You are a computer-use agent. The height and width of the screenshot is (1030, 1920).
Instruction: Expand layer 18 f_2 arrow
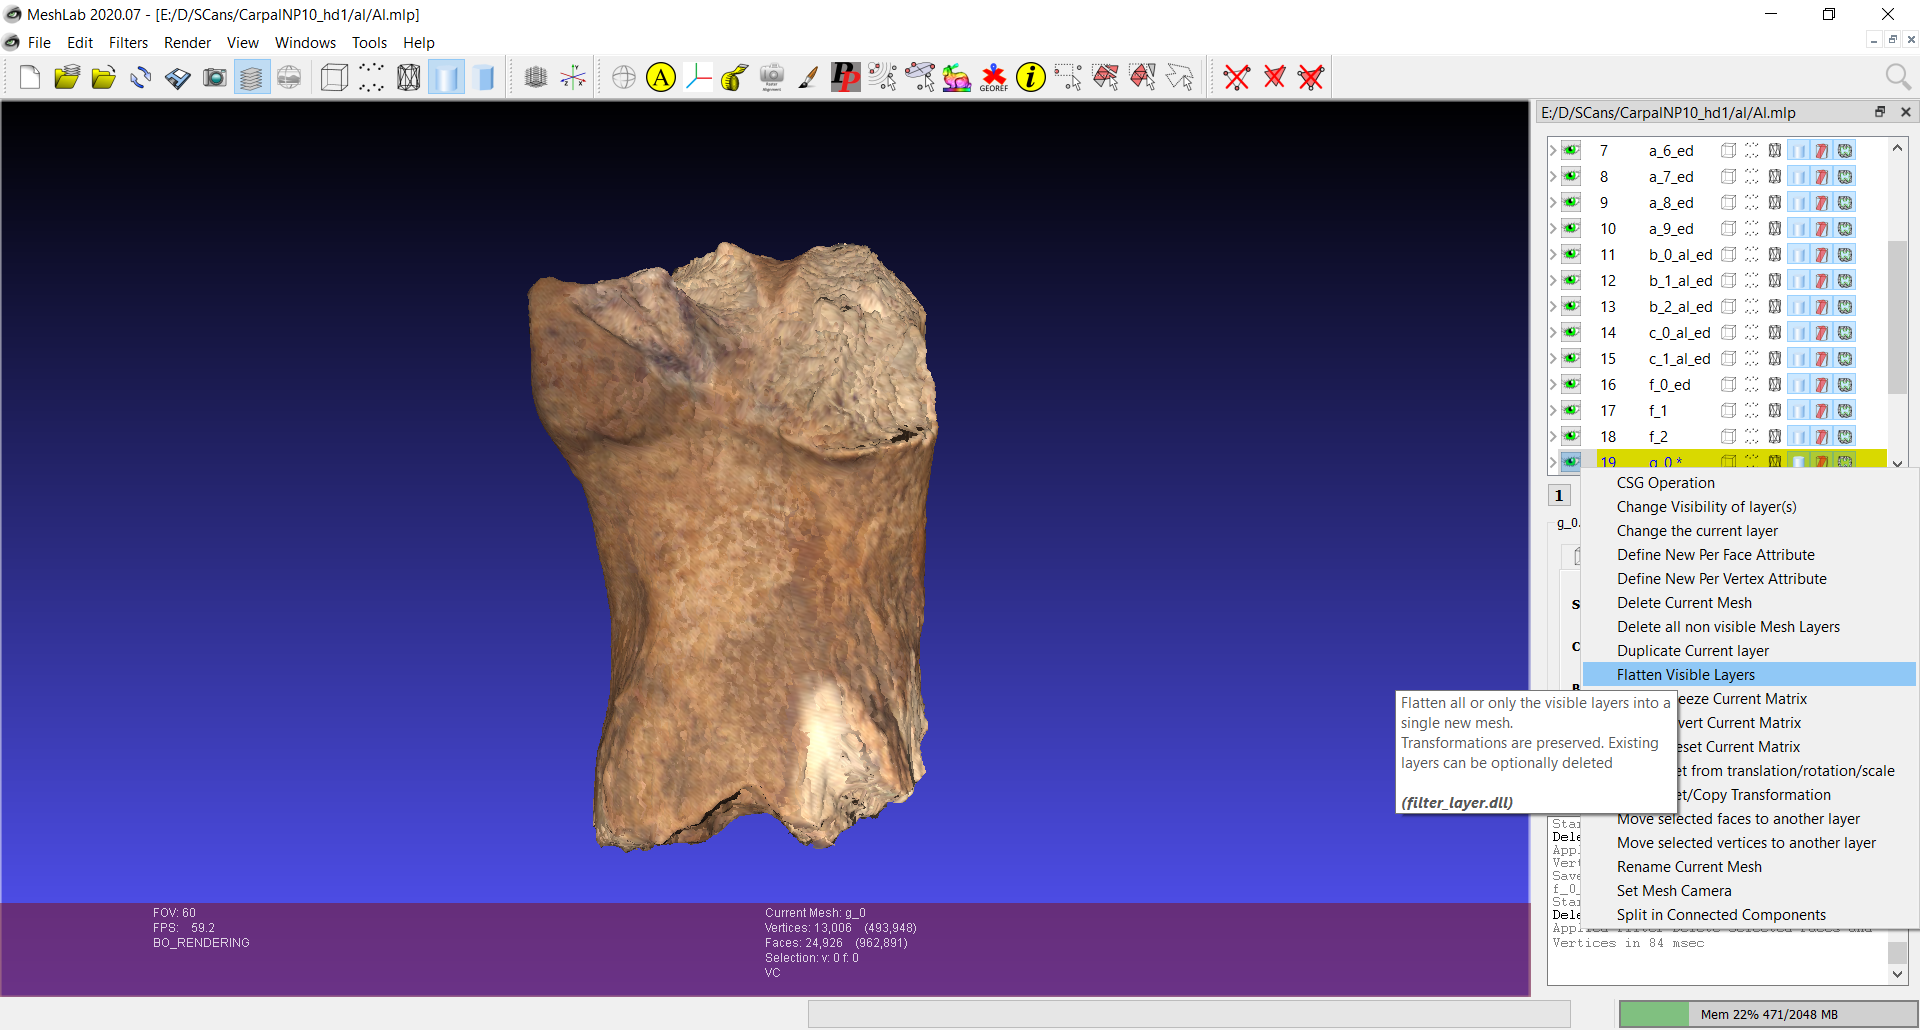click(1553, 437)
